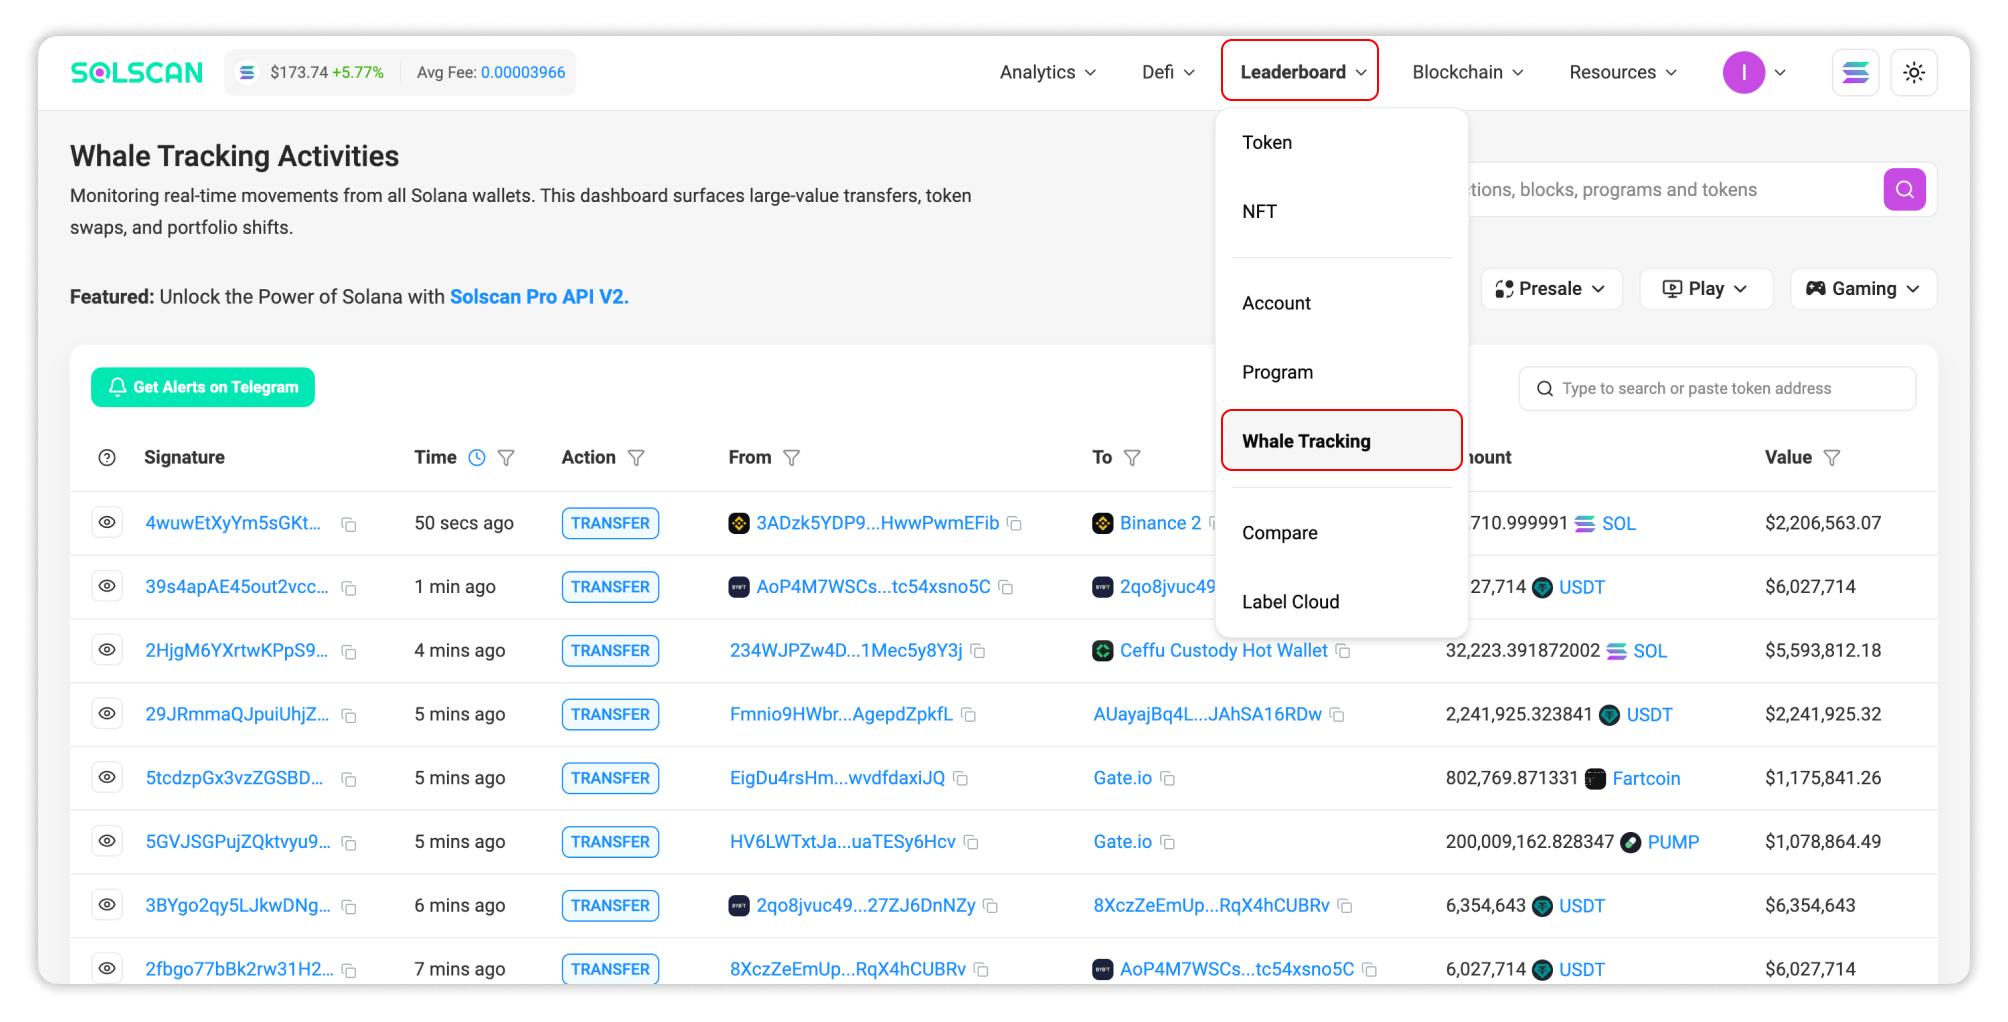
Task: Copy signature 4wuwEtXyYm5sGKt using copy icon
Action: tap(349, 525)
